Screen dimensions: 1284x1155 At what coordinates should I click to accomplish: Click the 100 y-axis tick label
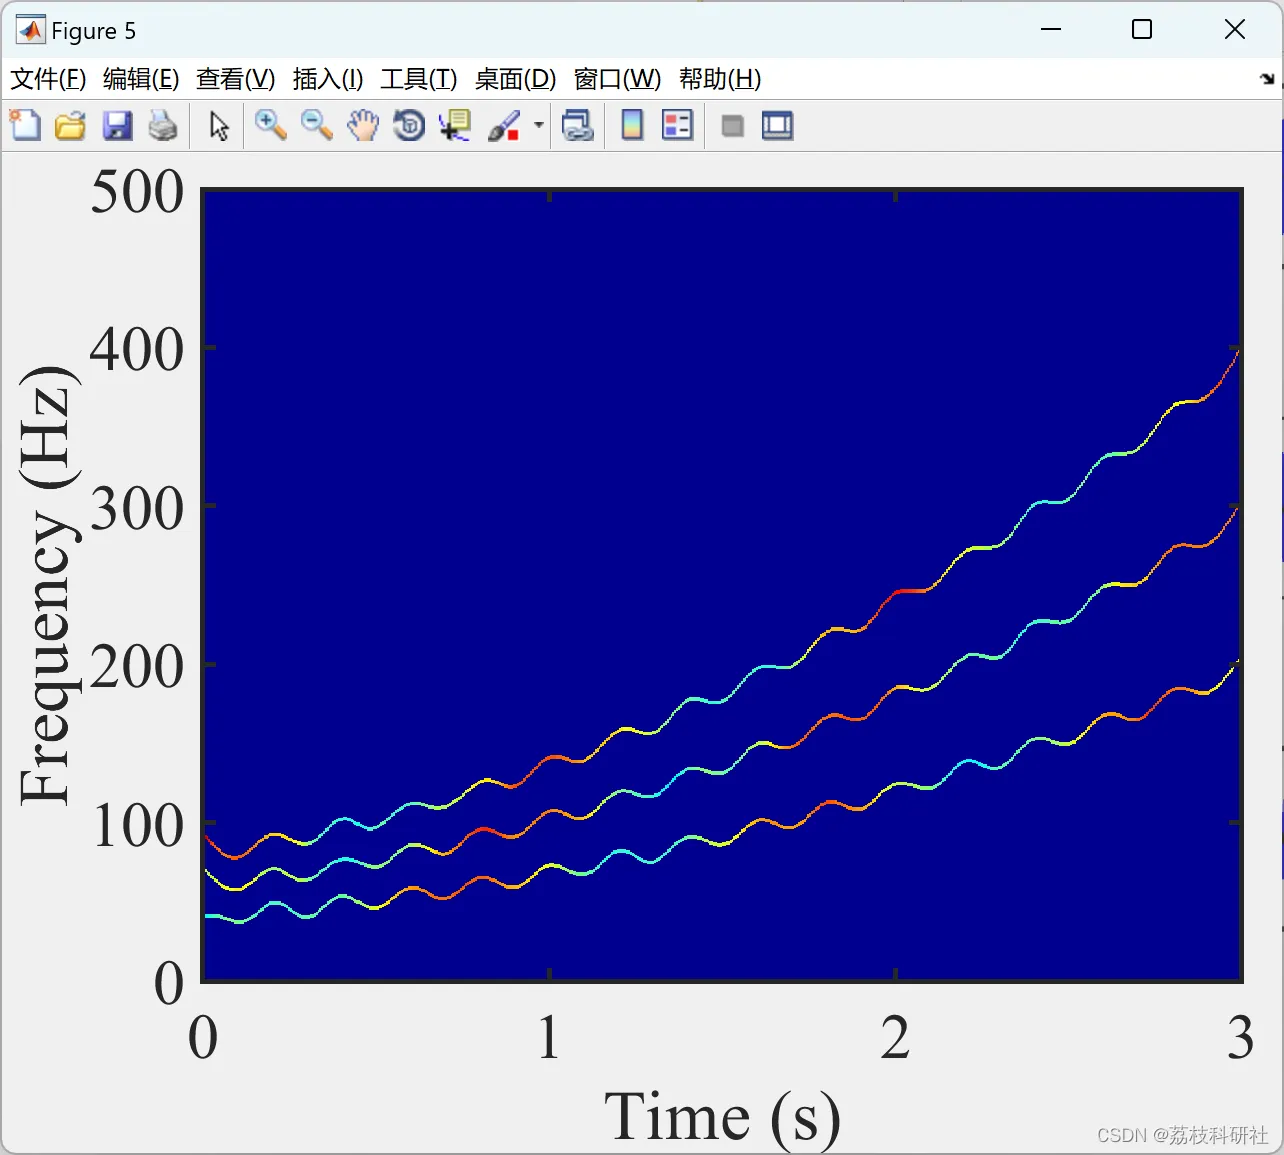(x=137, y=826)
